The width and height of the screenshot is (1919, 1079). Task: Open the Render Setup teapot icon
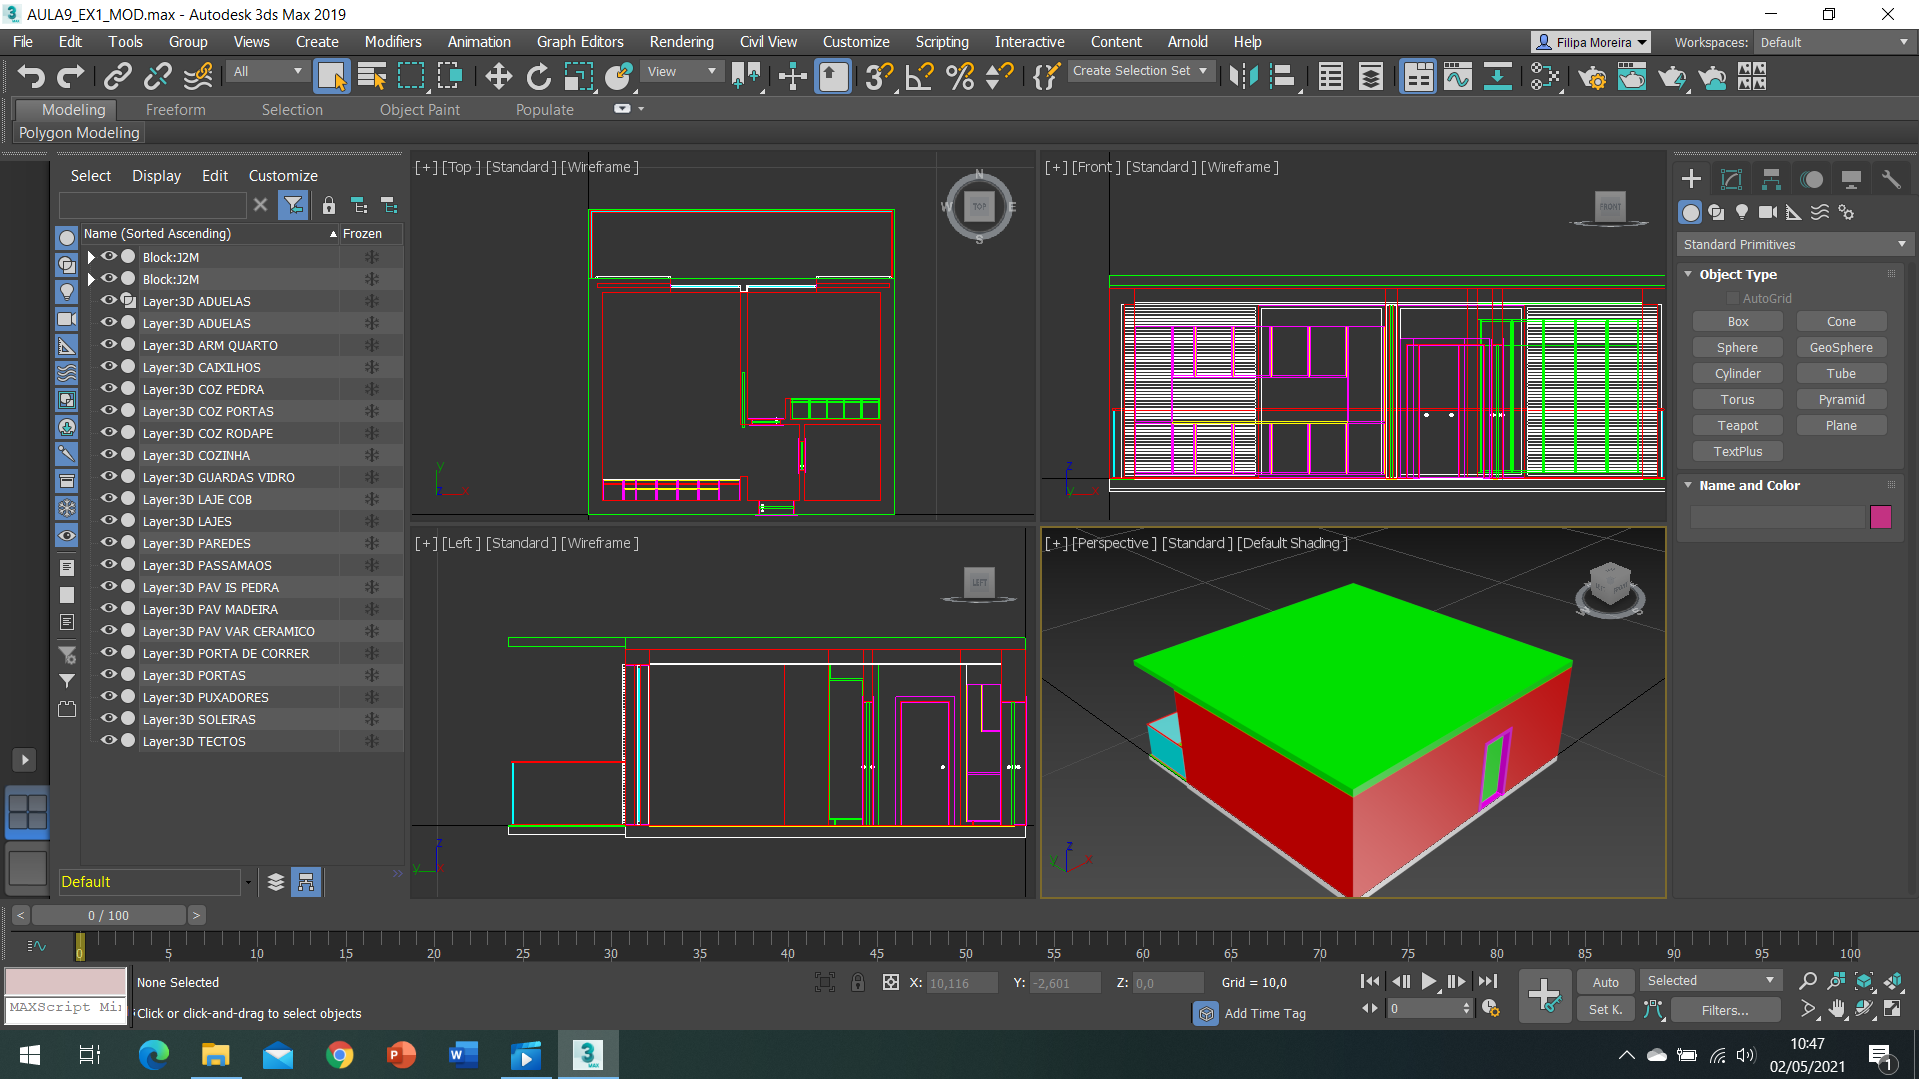1592,77
